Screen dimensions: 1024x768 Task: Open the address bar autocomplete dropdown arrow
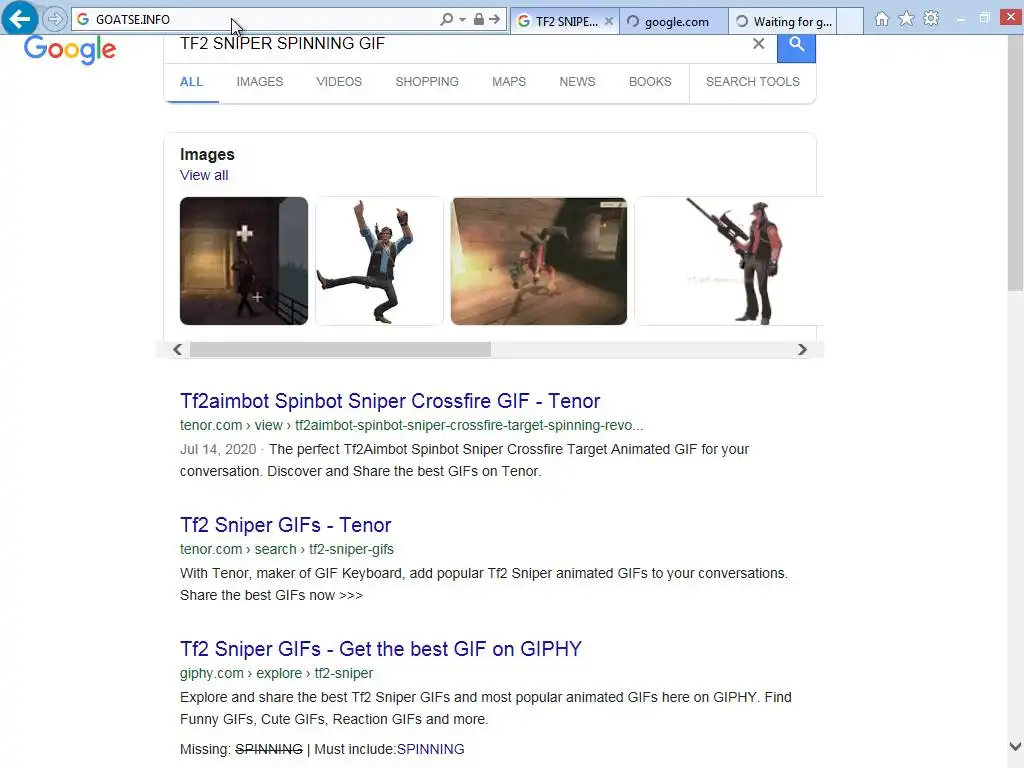point(462,20)
